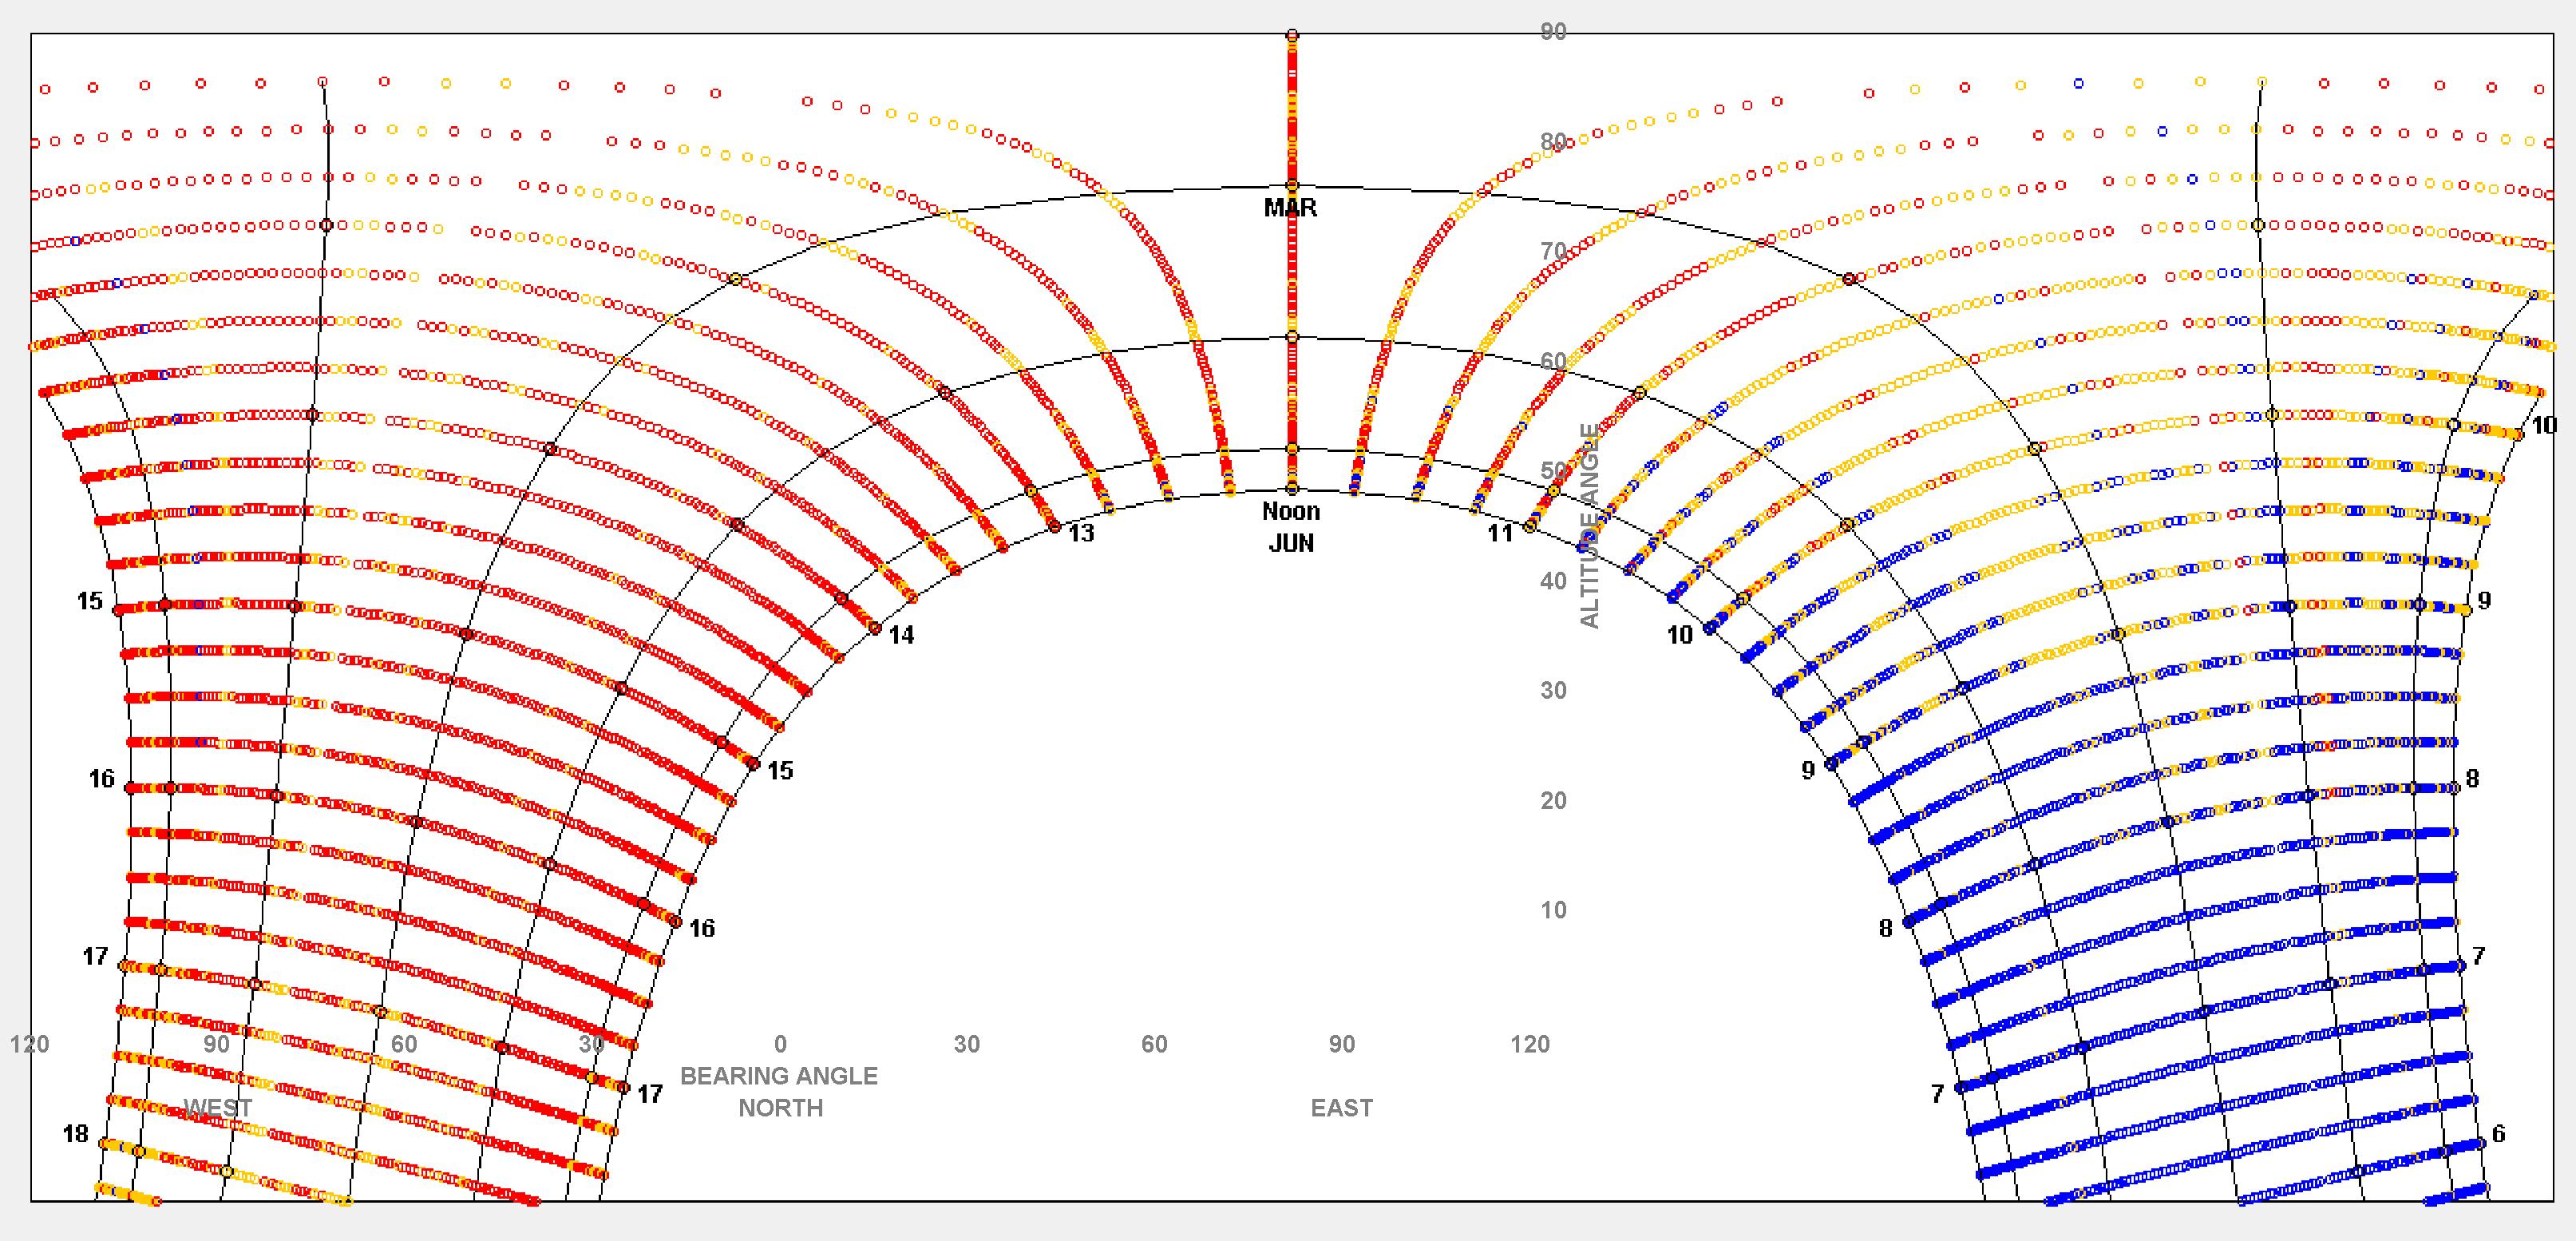2576x1241 pixels.
Task: Click the vertical ALTITUDE ANGLE axis title
Action: 1589,526
